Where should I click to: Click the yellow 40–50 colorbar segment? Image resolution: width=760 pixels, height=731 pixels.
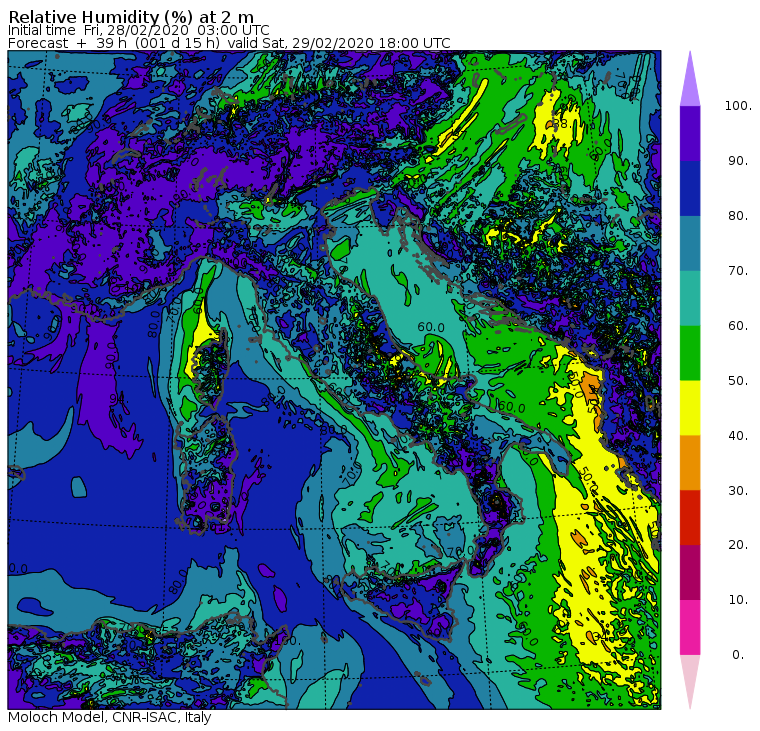[690, 408]
